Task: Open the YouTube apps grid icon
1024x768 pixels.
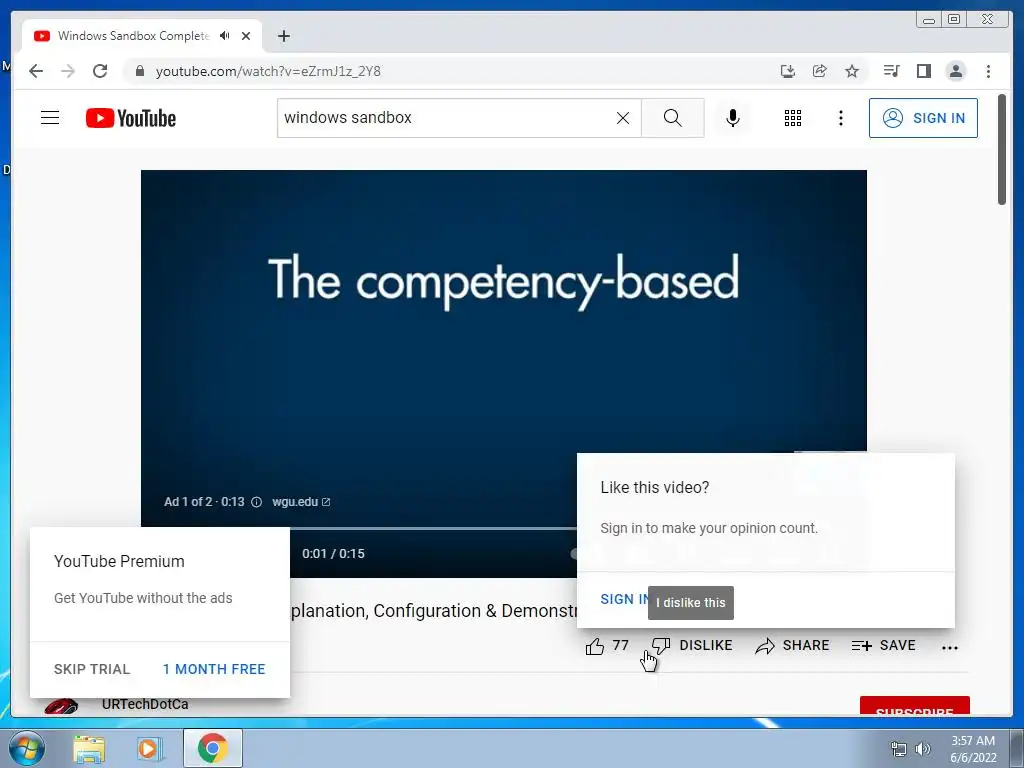Action: [x=793, y=118]
